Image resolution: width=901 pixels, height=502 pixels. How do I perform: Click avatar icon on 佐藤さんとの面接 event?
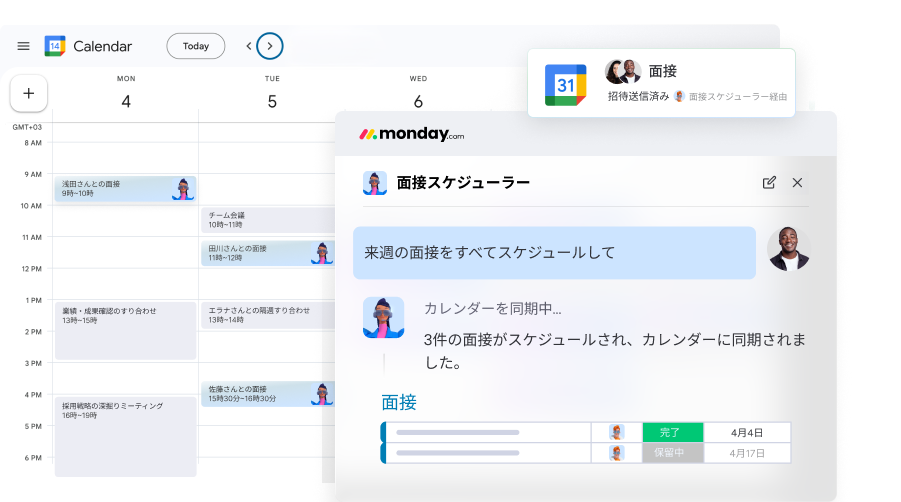click(322, 394)
